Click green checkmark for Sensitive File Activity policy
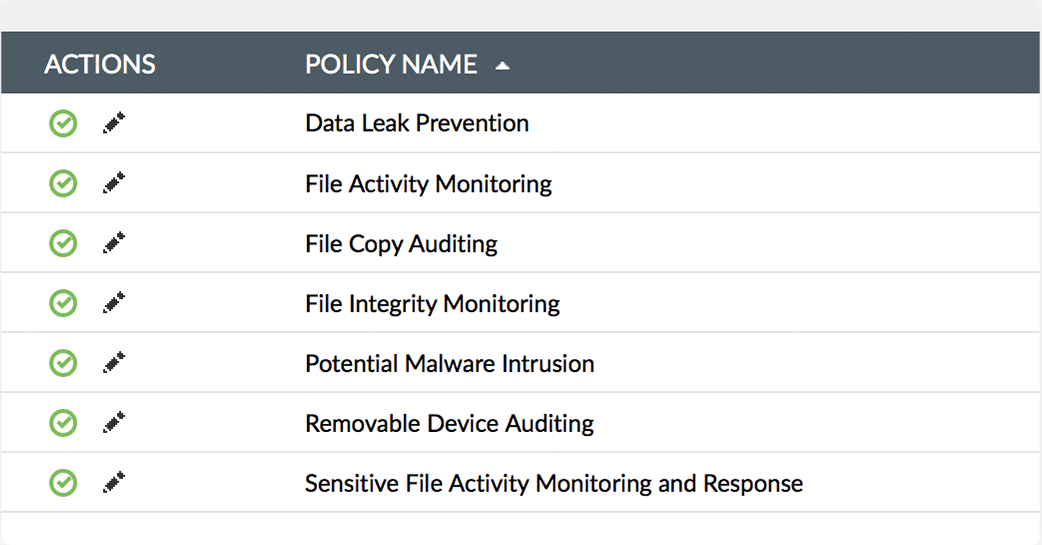Image resolution: width=1042 pixels, height=545 pixels. 63,484
